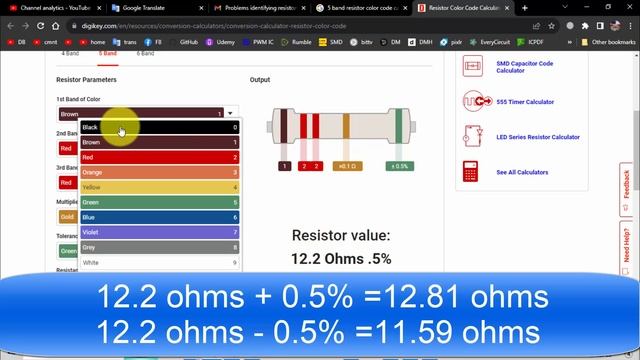Image resolution: width=640 pixels, height=360 pixels.
Task: Click the Feedback side button
Action: (x=626, y=189)
